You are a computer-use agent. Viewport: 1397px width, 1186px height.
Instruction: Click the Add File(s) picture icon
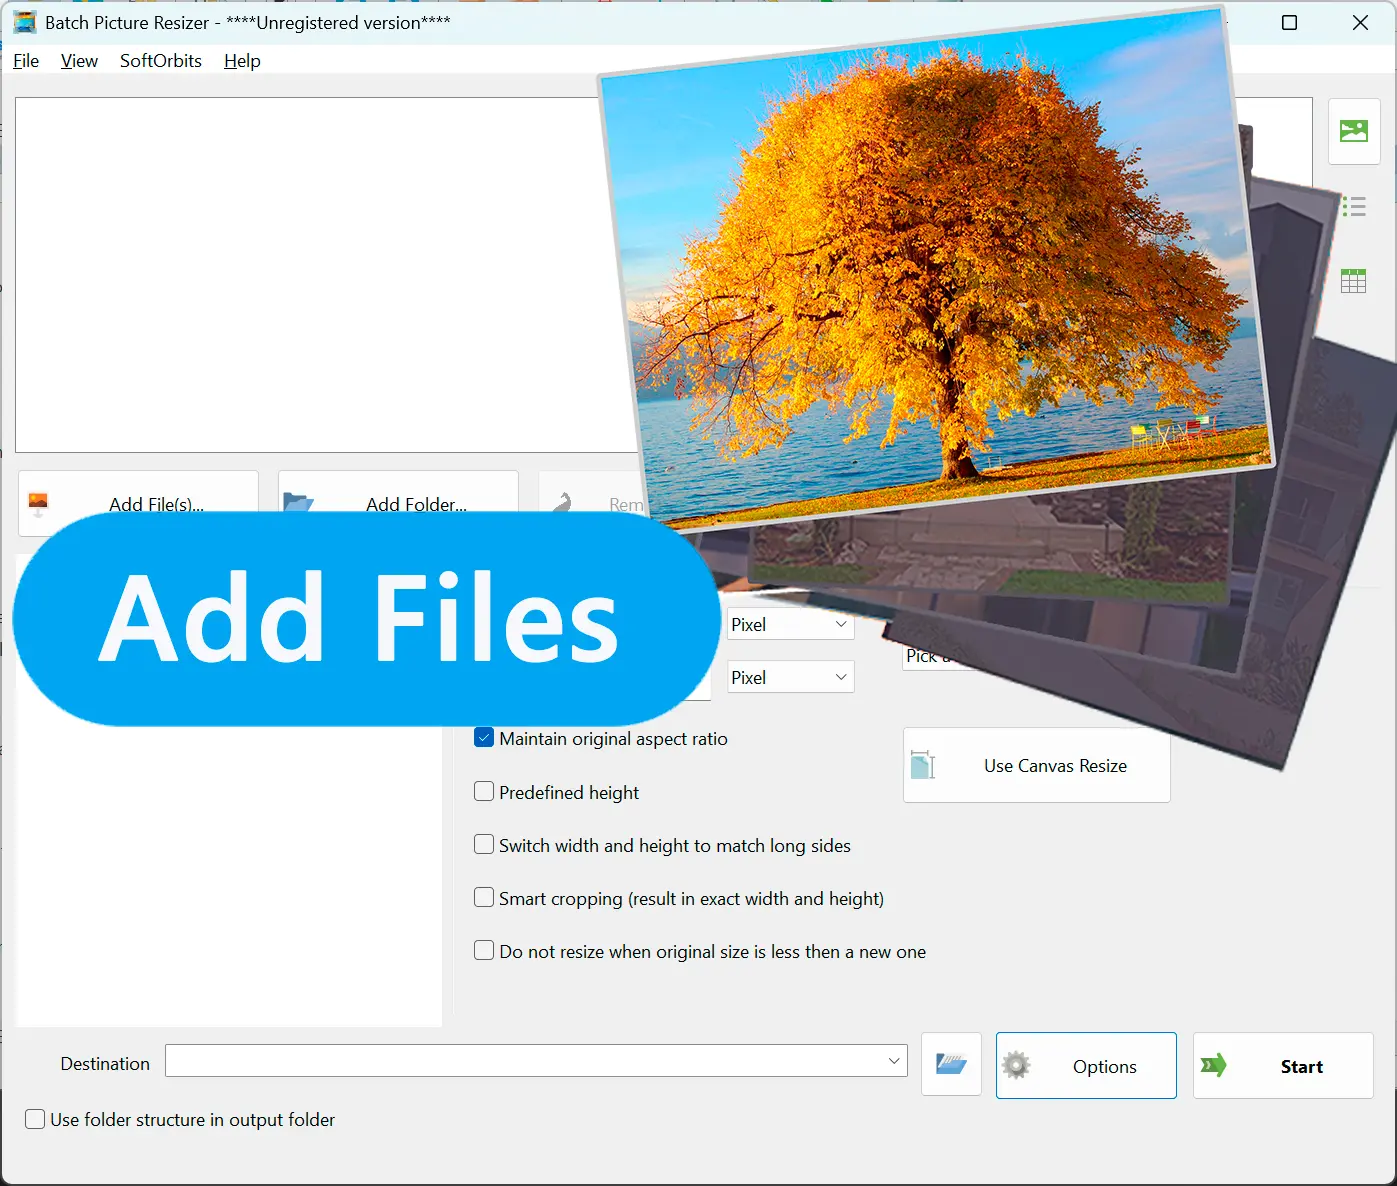click(x=39, y=502)
